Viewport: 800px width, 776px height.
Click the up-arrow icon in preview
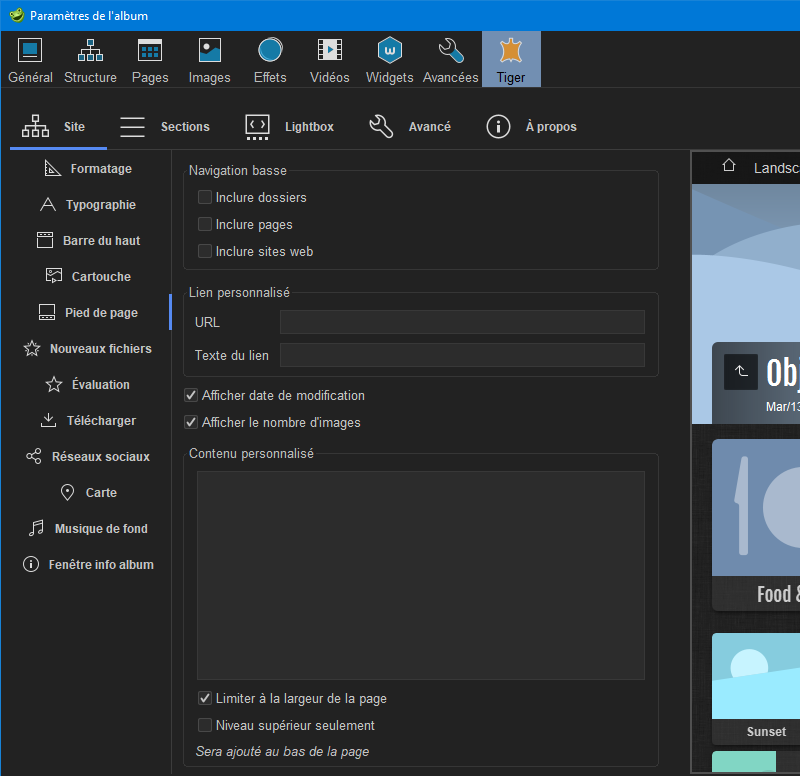point(741,372)
